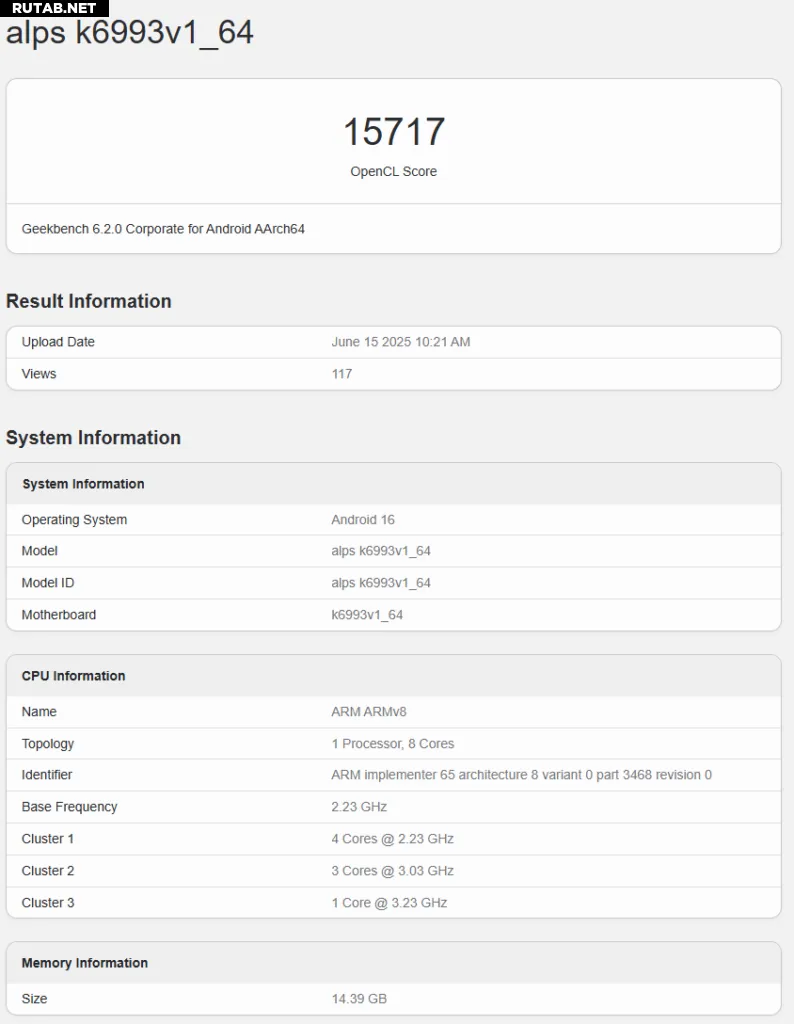Click the Motherboard value k6993v1_64
794x1024 pixels.
pos(367,615)
